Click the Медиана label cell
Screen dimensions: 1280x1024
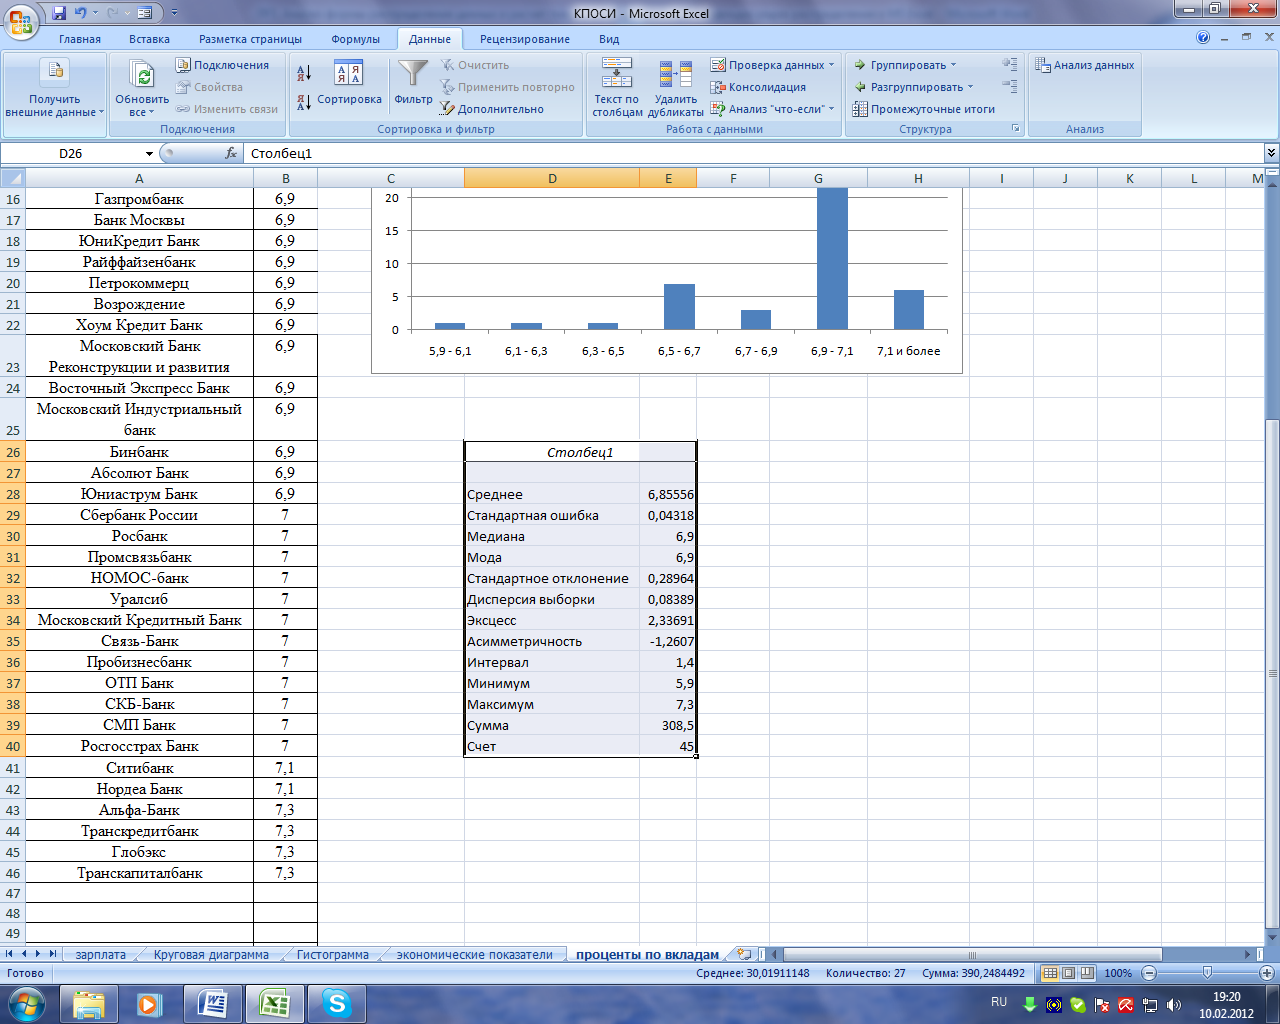pyautogui.click(x=552, y=536)
